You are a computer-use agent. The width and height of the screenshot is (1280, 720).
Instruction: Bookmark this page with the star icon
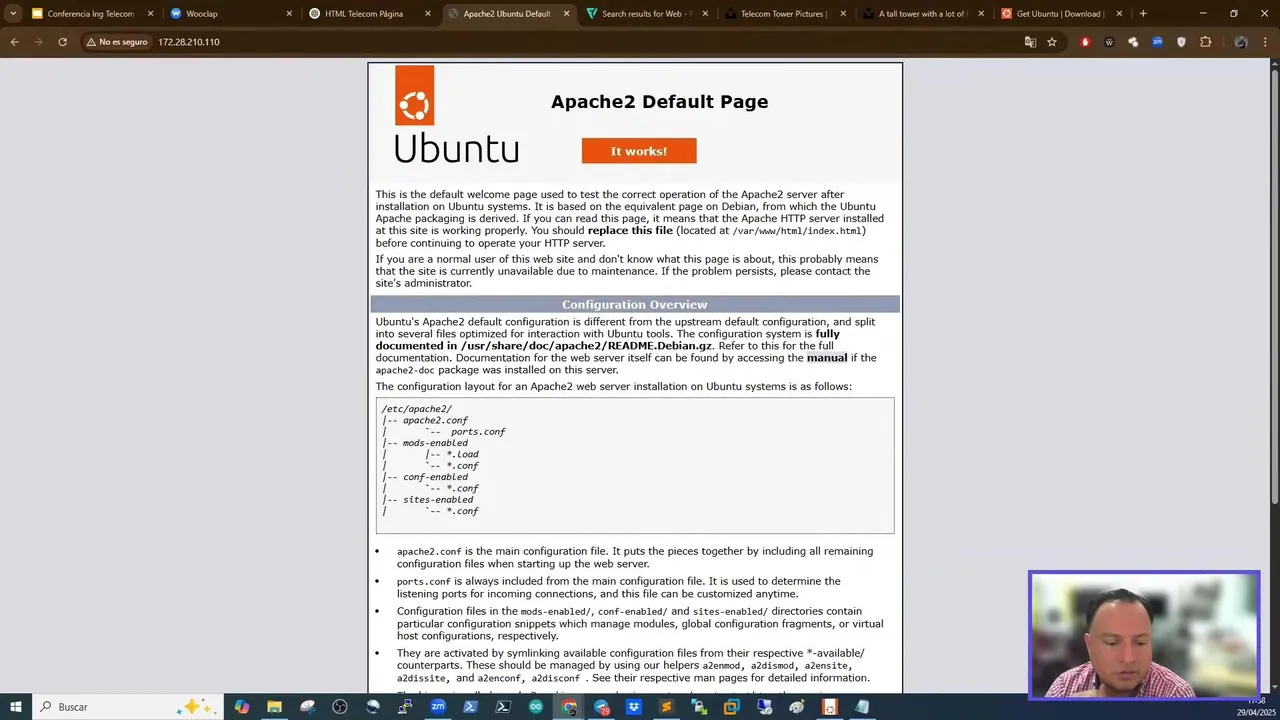(1052, 42)
